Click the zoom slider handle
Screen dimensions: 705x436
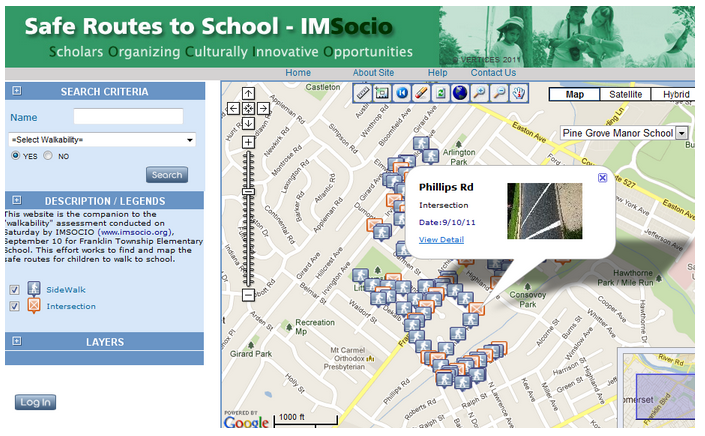[x=248, y=191]
